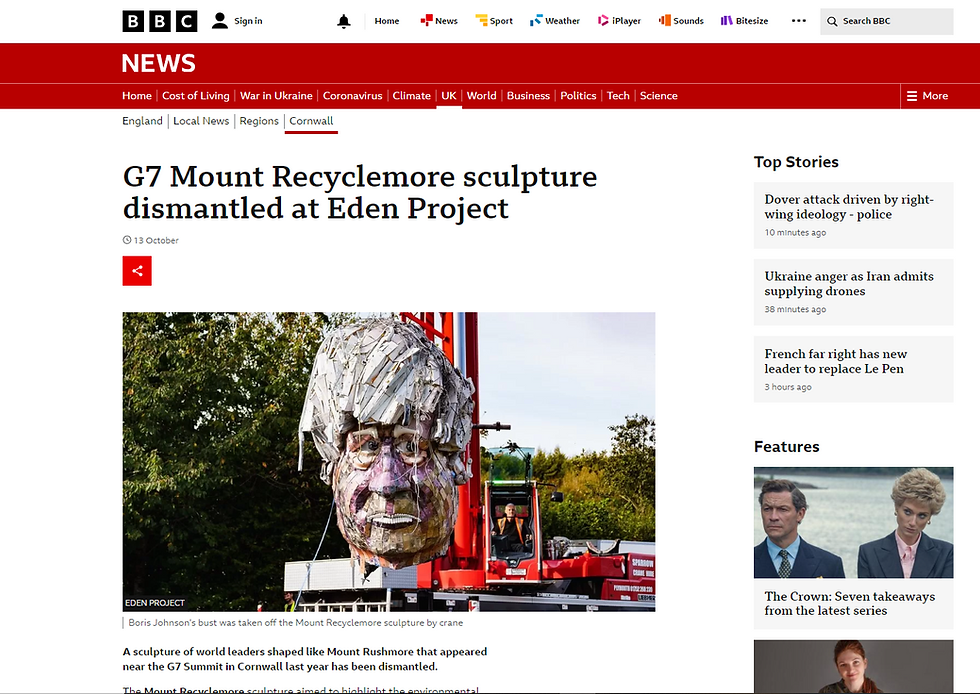Open the iPlayer icon link

pyautogui.click(x=603, y=21)
